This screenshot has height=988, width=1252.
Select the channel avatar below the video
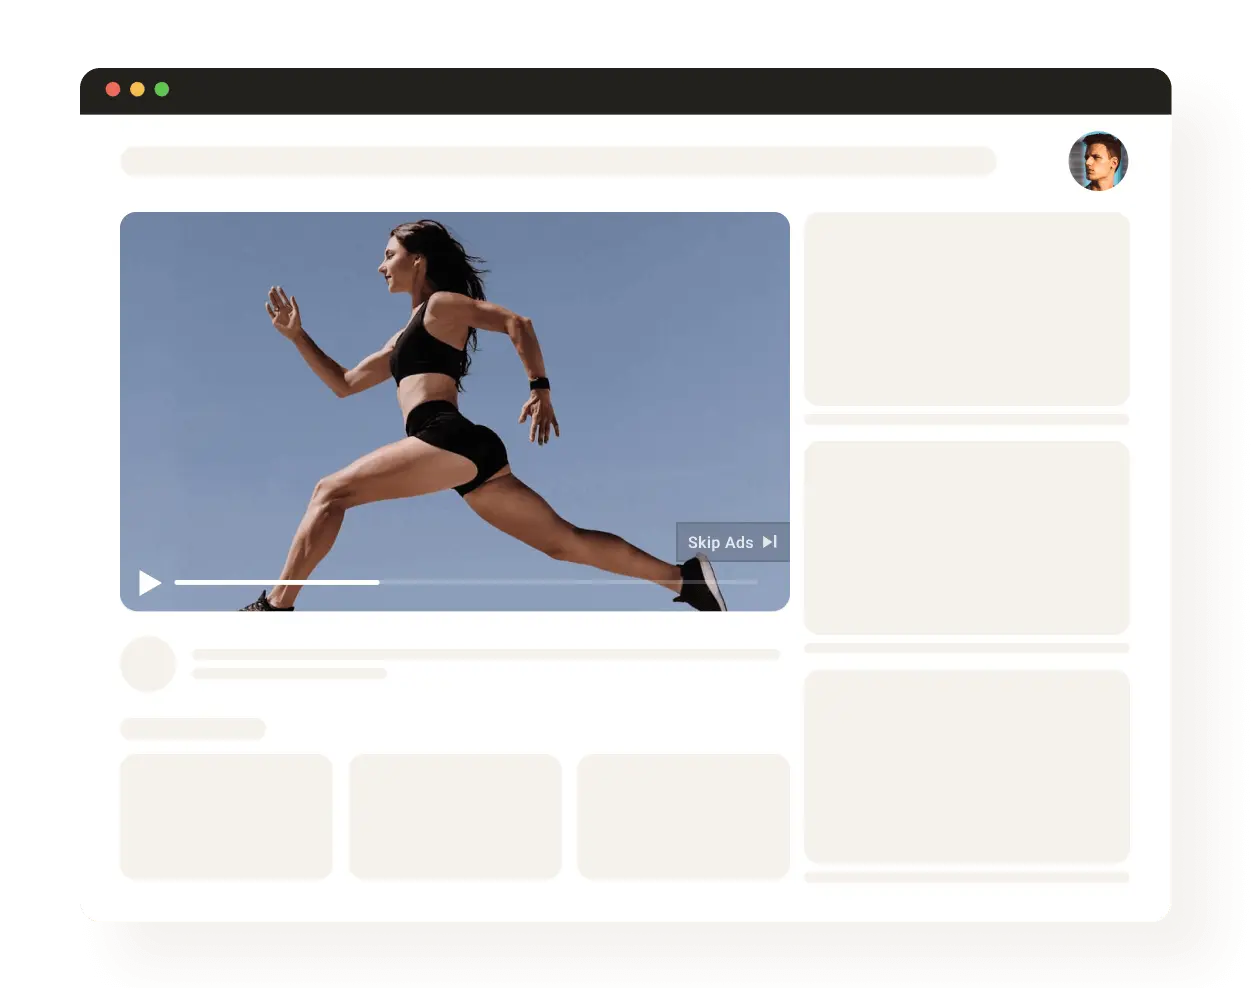[148, 663]
